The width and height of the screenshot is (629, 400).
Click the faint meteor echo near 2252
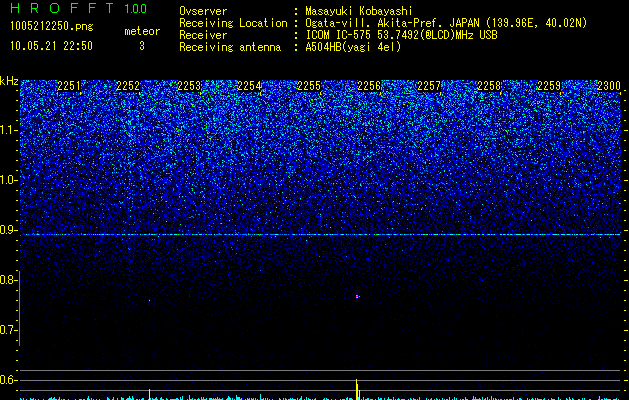(149, 300)
